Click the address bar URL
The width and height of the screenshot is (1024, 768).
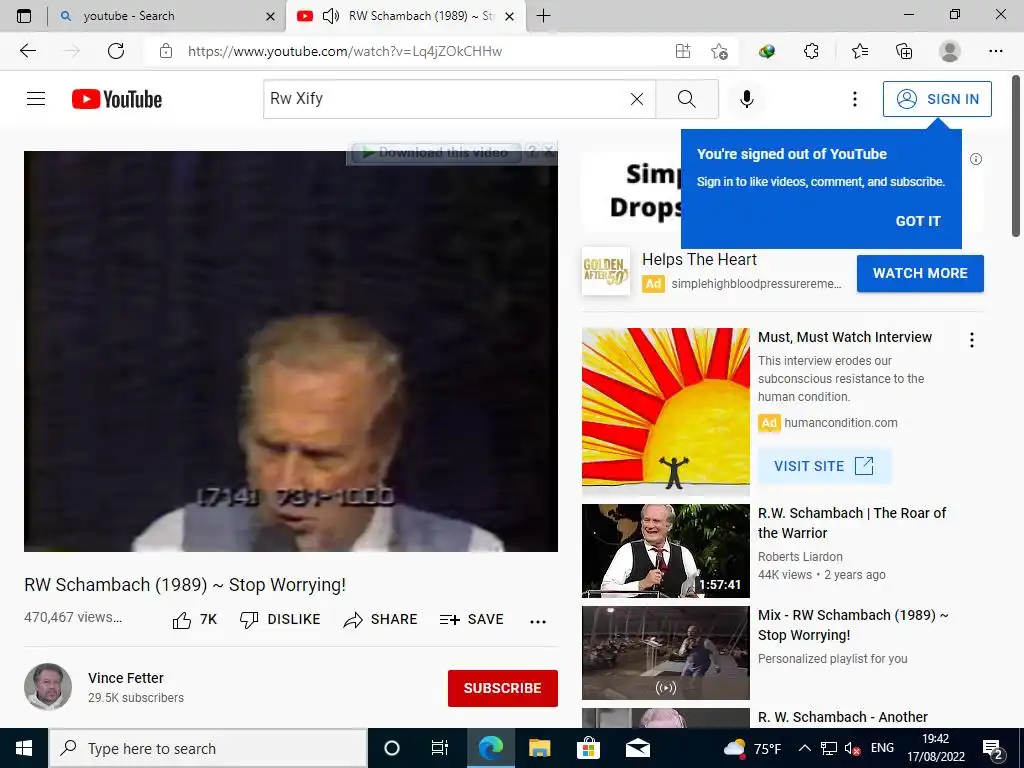(345, 51)
